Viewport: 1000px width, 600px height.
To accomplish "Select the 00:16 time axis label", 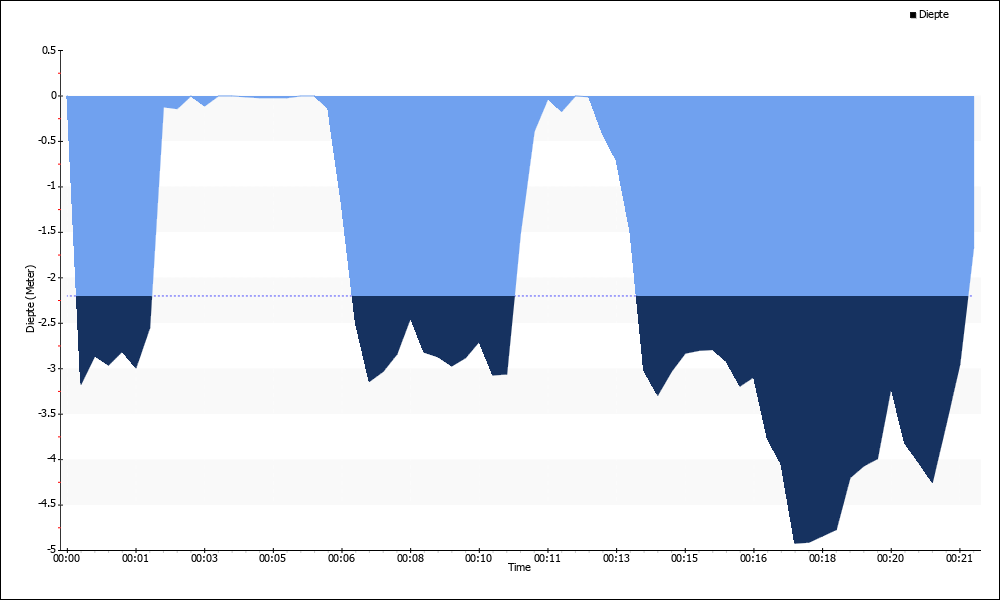I will 753,559.
